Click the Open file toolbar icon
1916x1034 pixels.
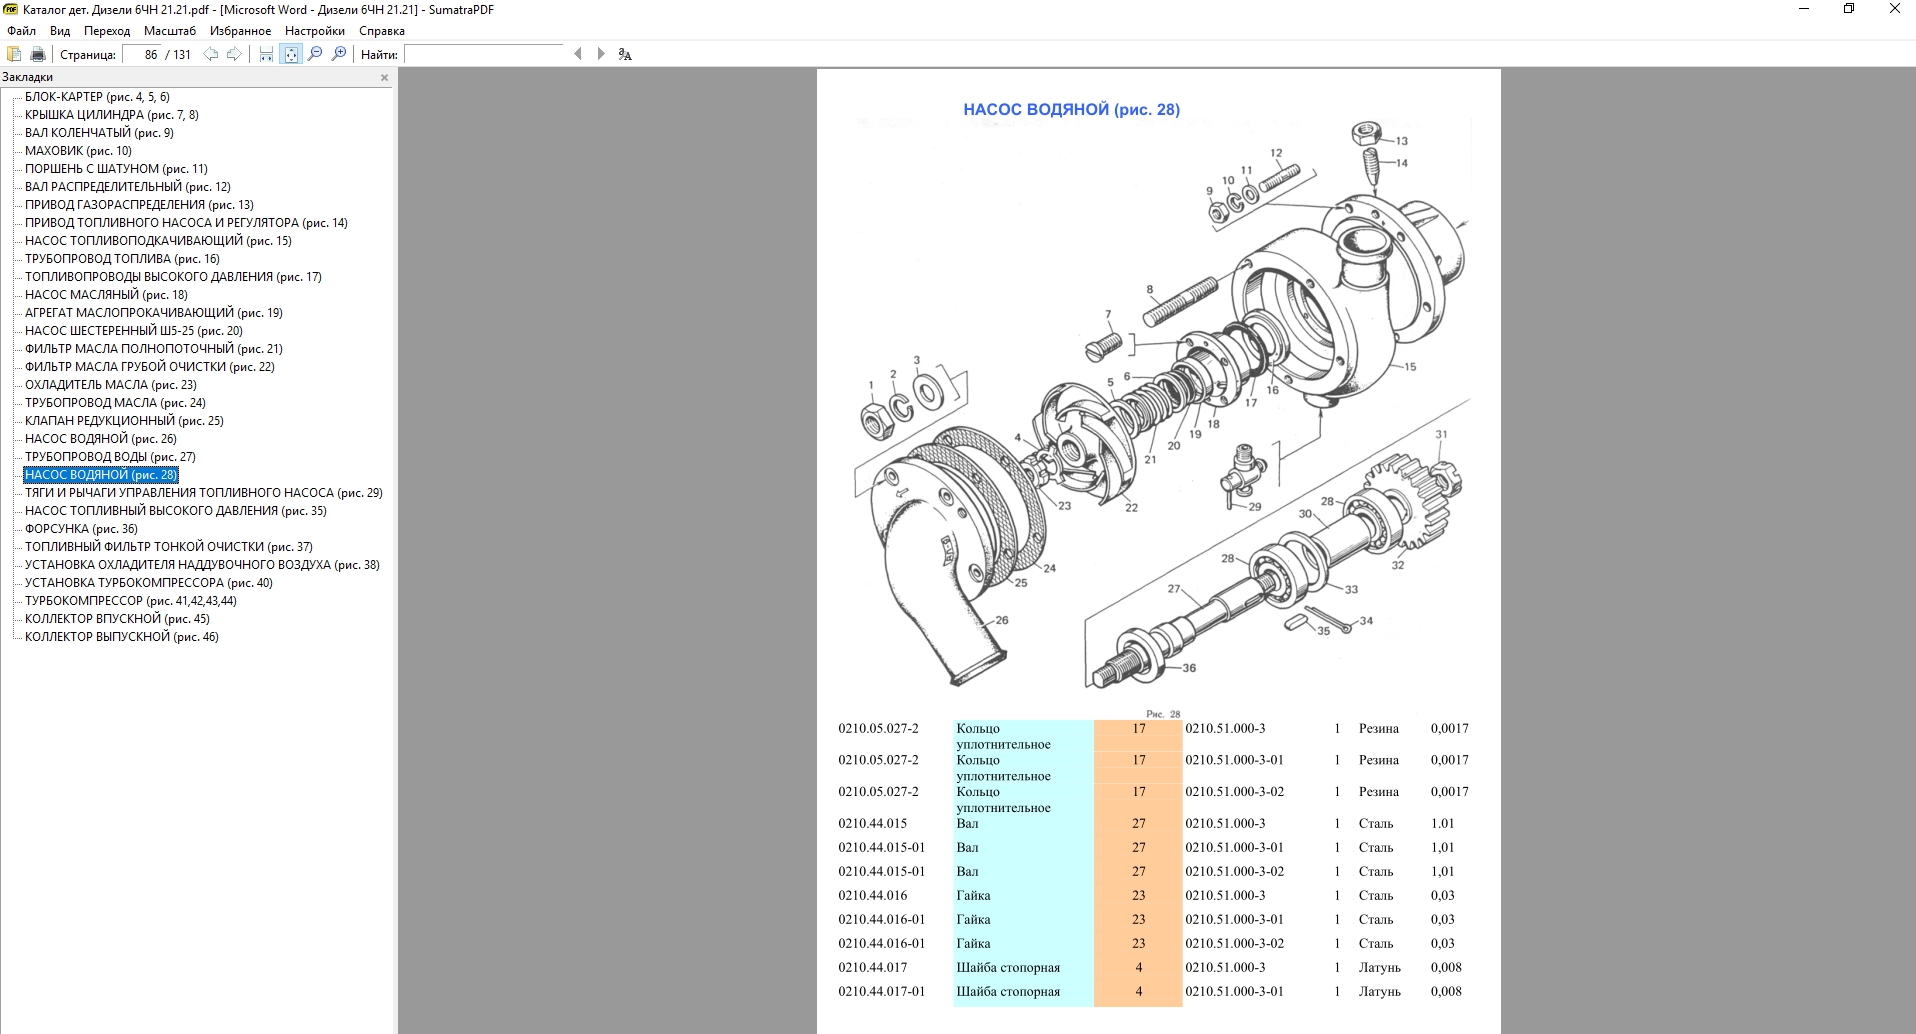click(14, 54)
